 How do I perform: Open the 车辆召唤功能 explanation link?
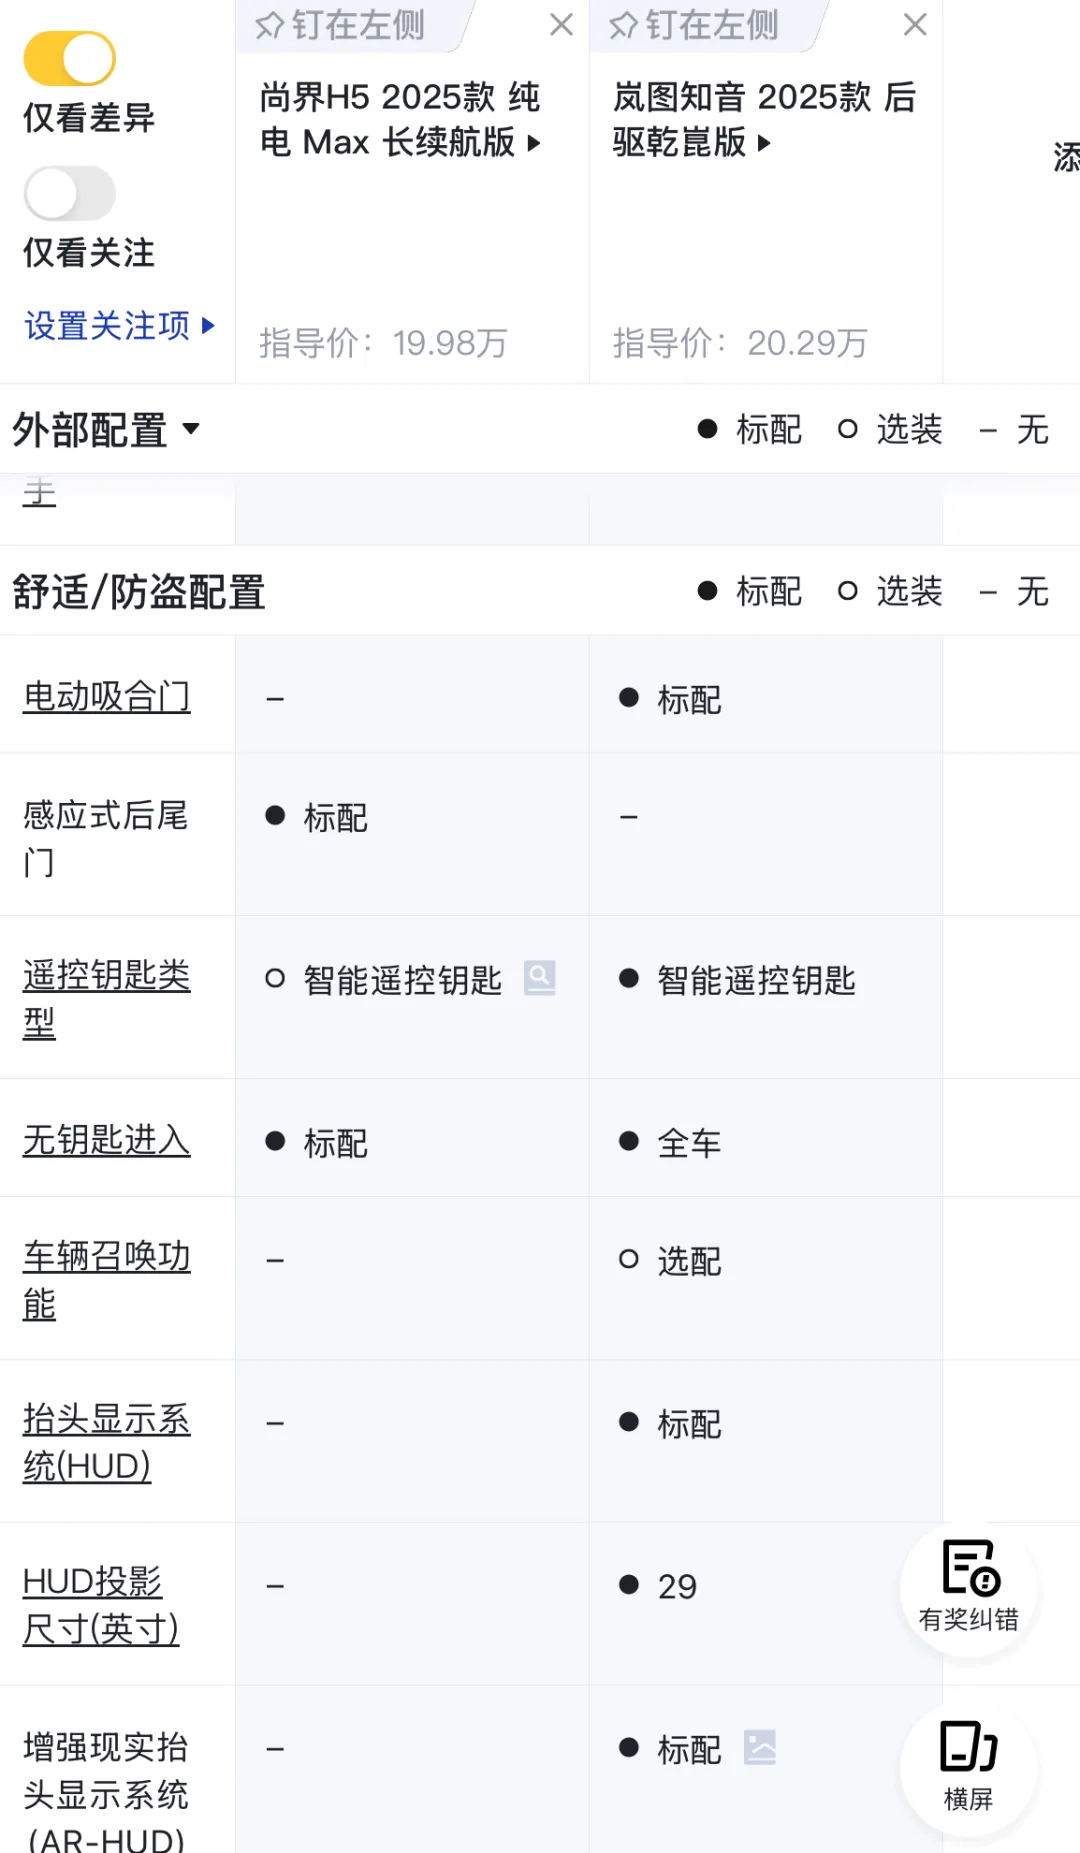pos(106,1280)
